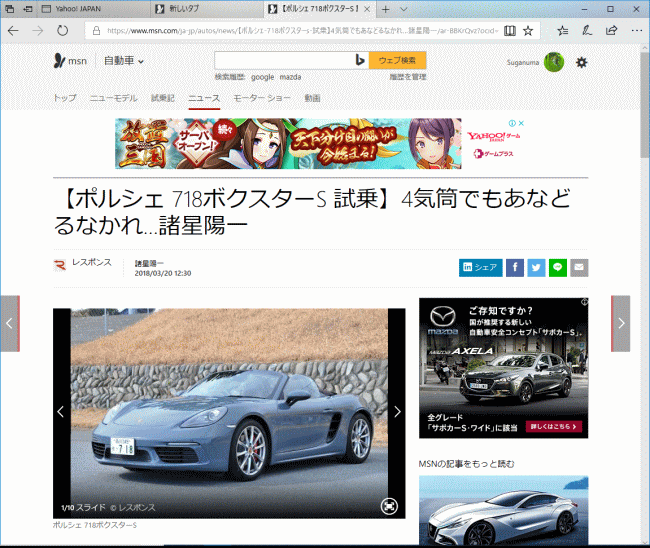Click the address bar URL
Viewport: 650px width, 548px height.
(x=303, y=31)
